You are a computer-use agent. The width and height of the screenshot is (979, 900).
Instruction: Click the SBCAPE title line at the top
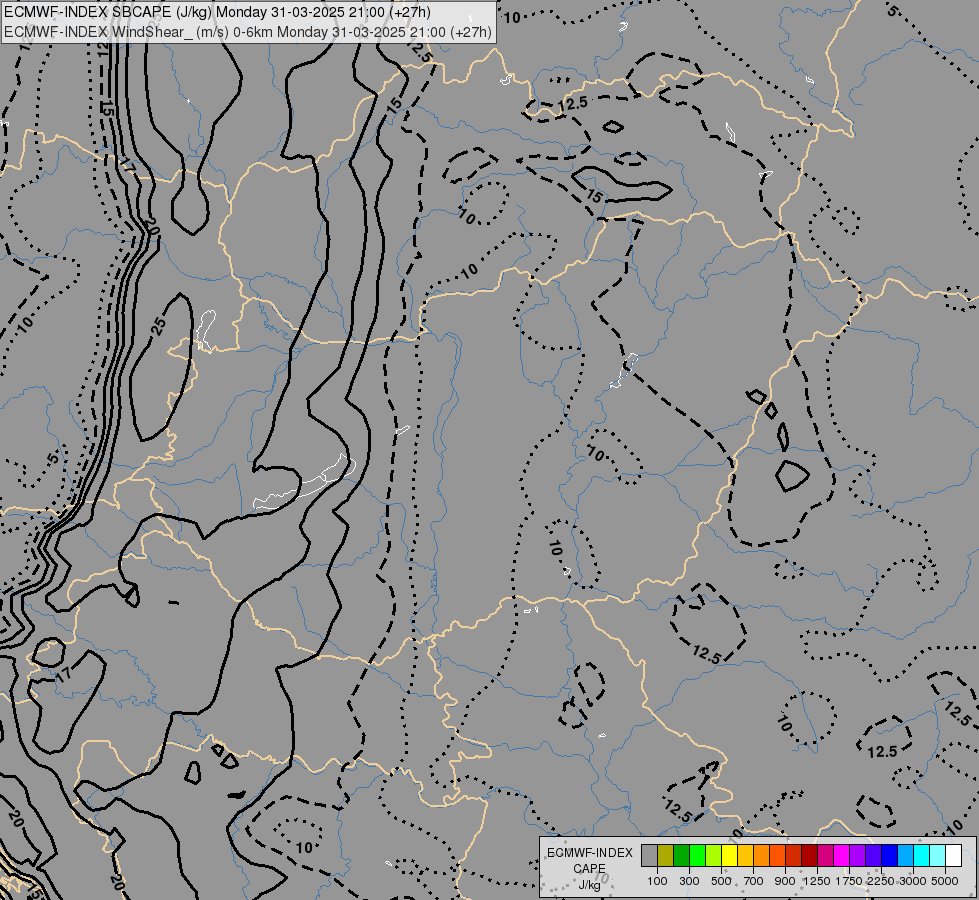[x=217, y=12]
